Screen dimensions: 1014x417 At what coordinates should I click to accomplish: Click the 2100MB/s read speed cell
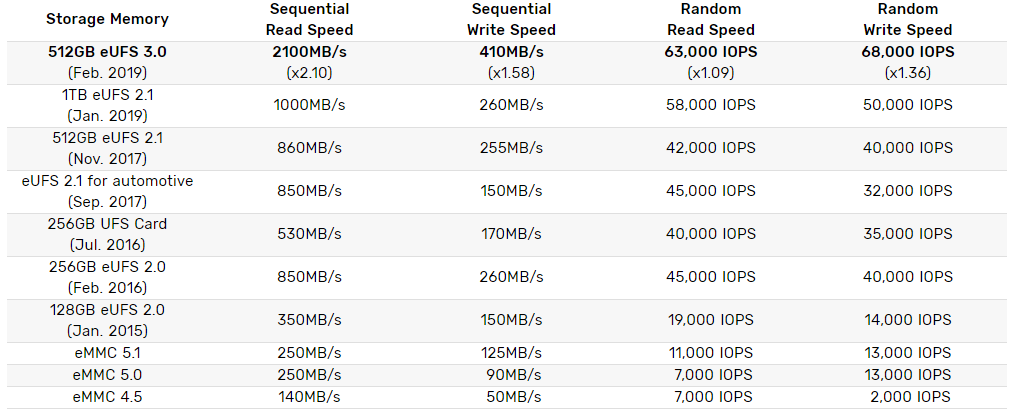tap(310, 52)
